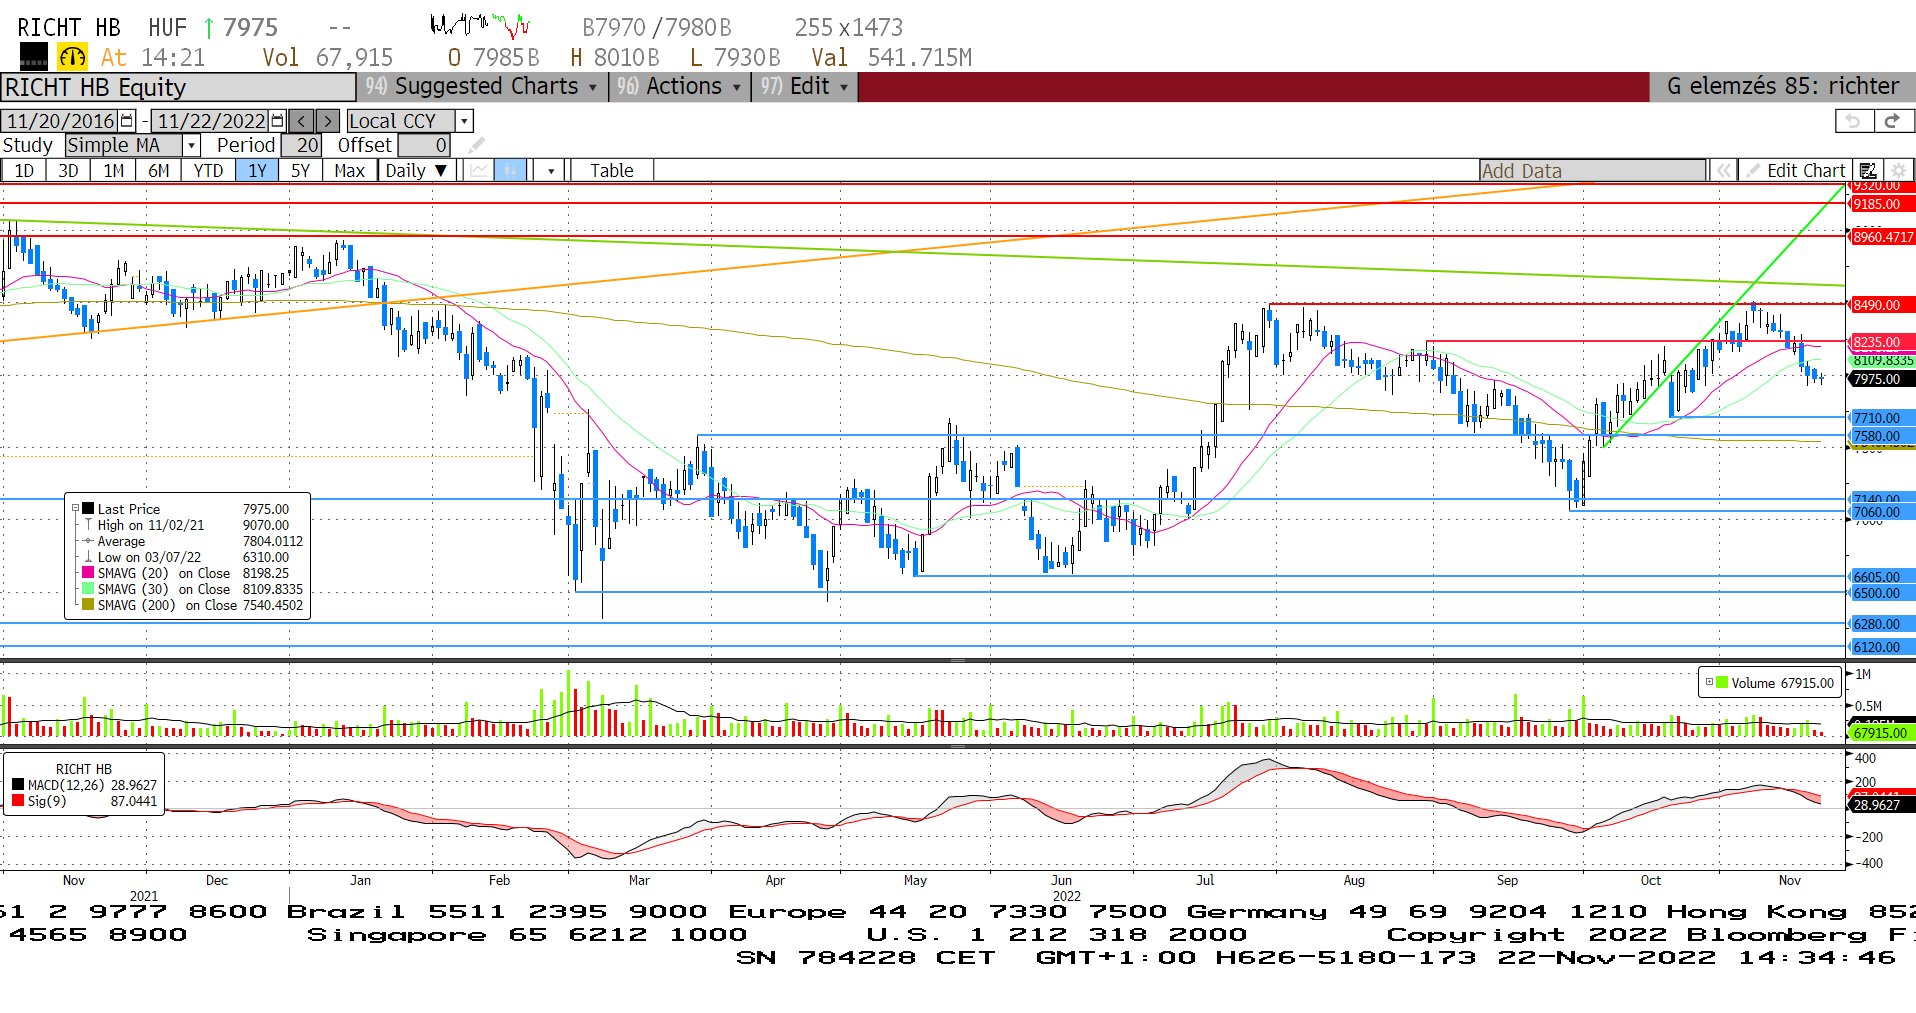Open the Simple MA study dropdown
The image size is (1916, 1013).
pos(192,146)
